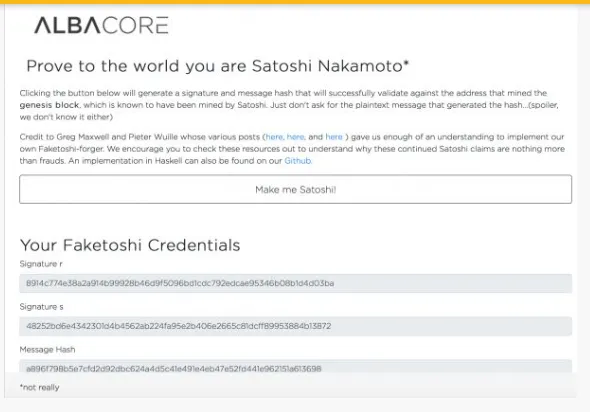Focus the Message Hash value field
Viewport: 590px width, 412px height.
[295, 366]
